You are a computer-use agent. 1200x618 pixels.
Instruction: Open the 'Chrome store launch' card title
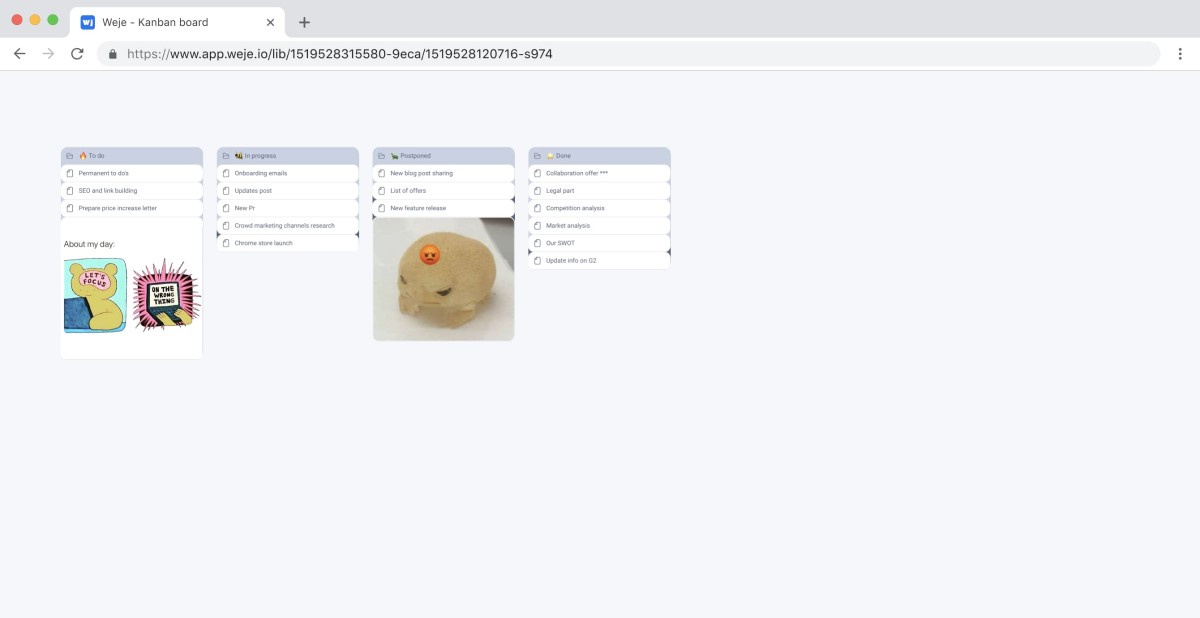pos(264,243)
